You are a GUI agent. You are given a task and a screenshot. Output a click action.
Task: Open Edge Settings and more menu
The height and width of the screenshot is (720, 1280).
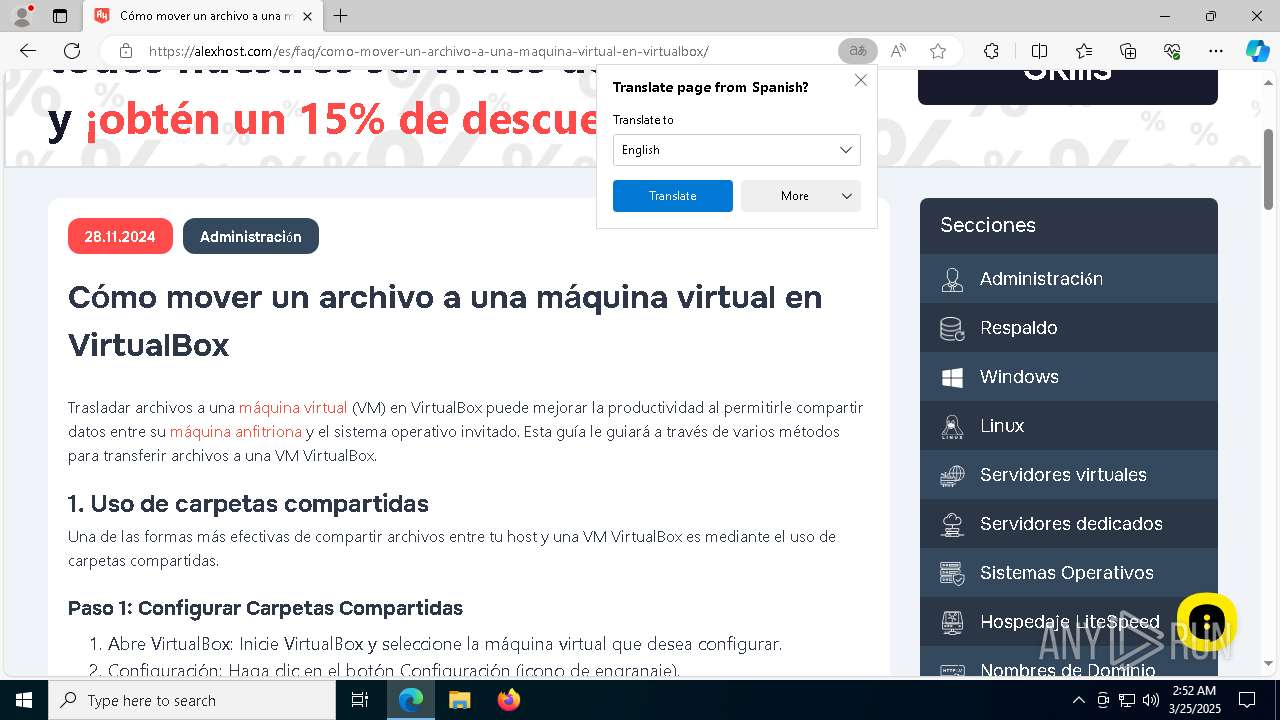point(1216,51)
